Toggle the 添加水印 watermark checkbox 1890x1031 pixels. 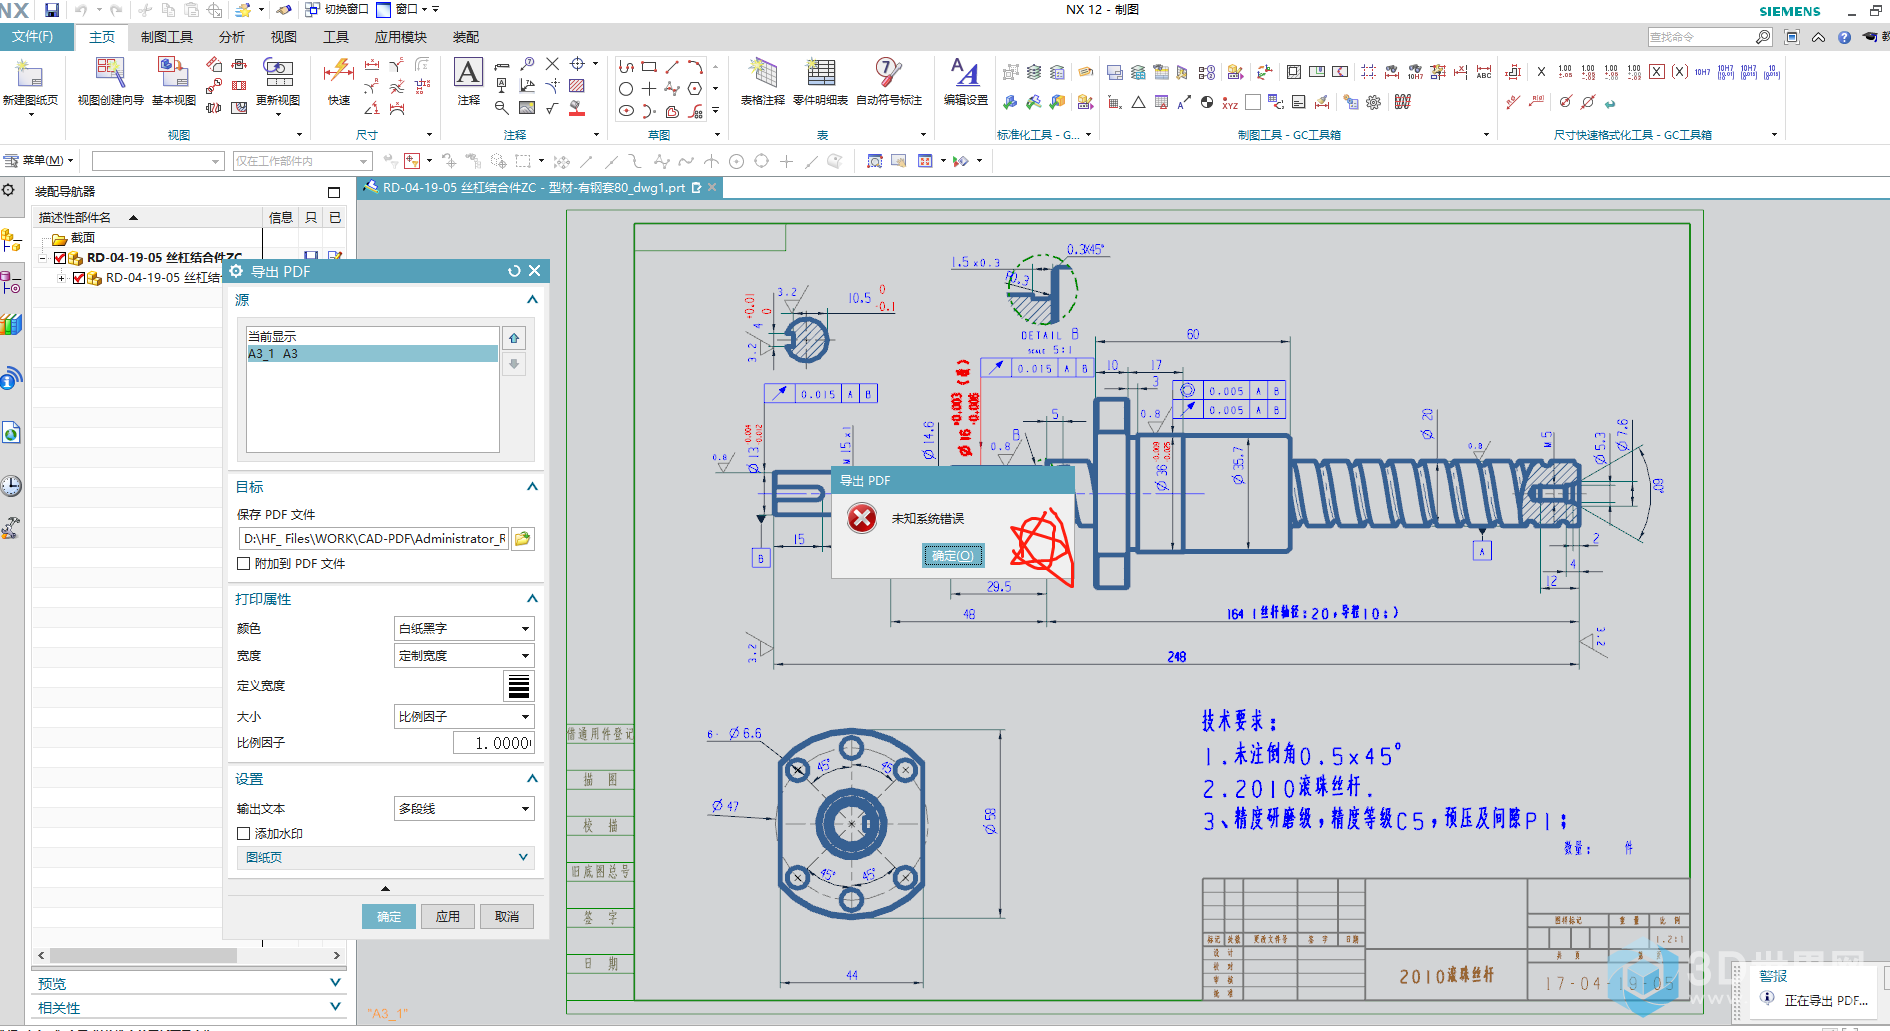(x=244, y=834)
